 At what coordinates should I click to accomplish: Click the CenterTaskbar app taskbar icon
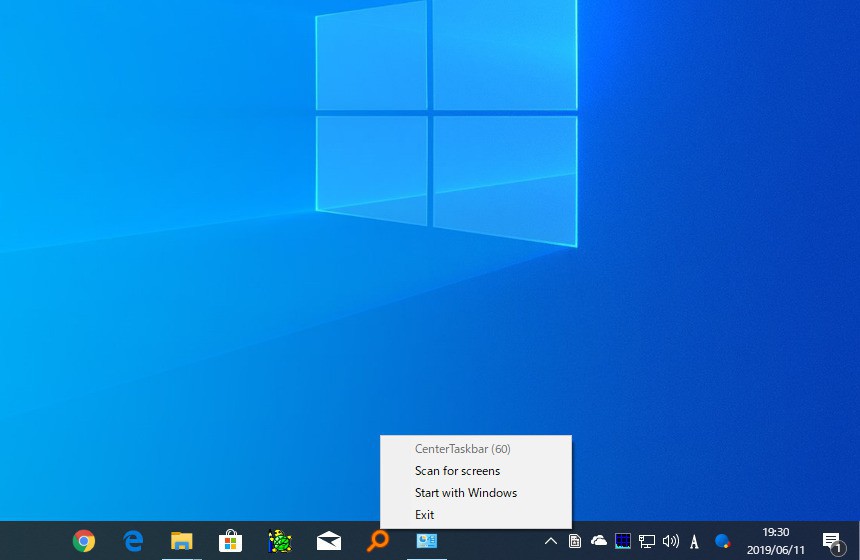coord(427,541)
